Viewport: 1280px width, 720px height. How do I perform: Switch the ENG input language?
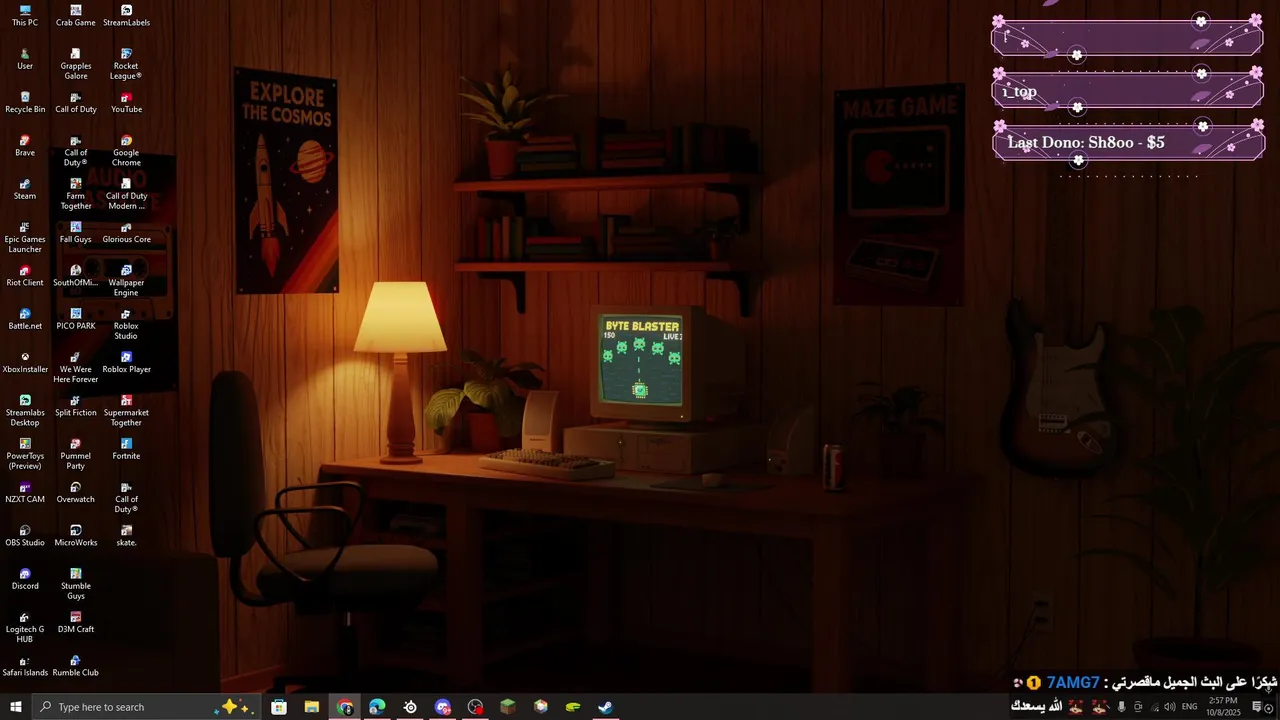click(x=1190, y=707)
